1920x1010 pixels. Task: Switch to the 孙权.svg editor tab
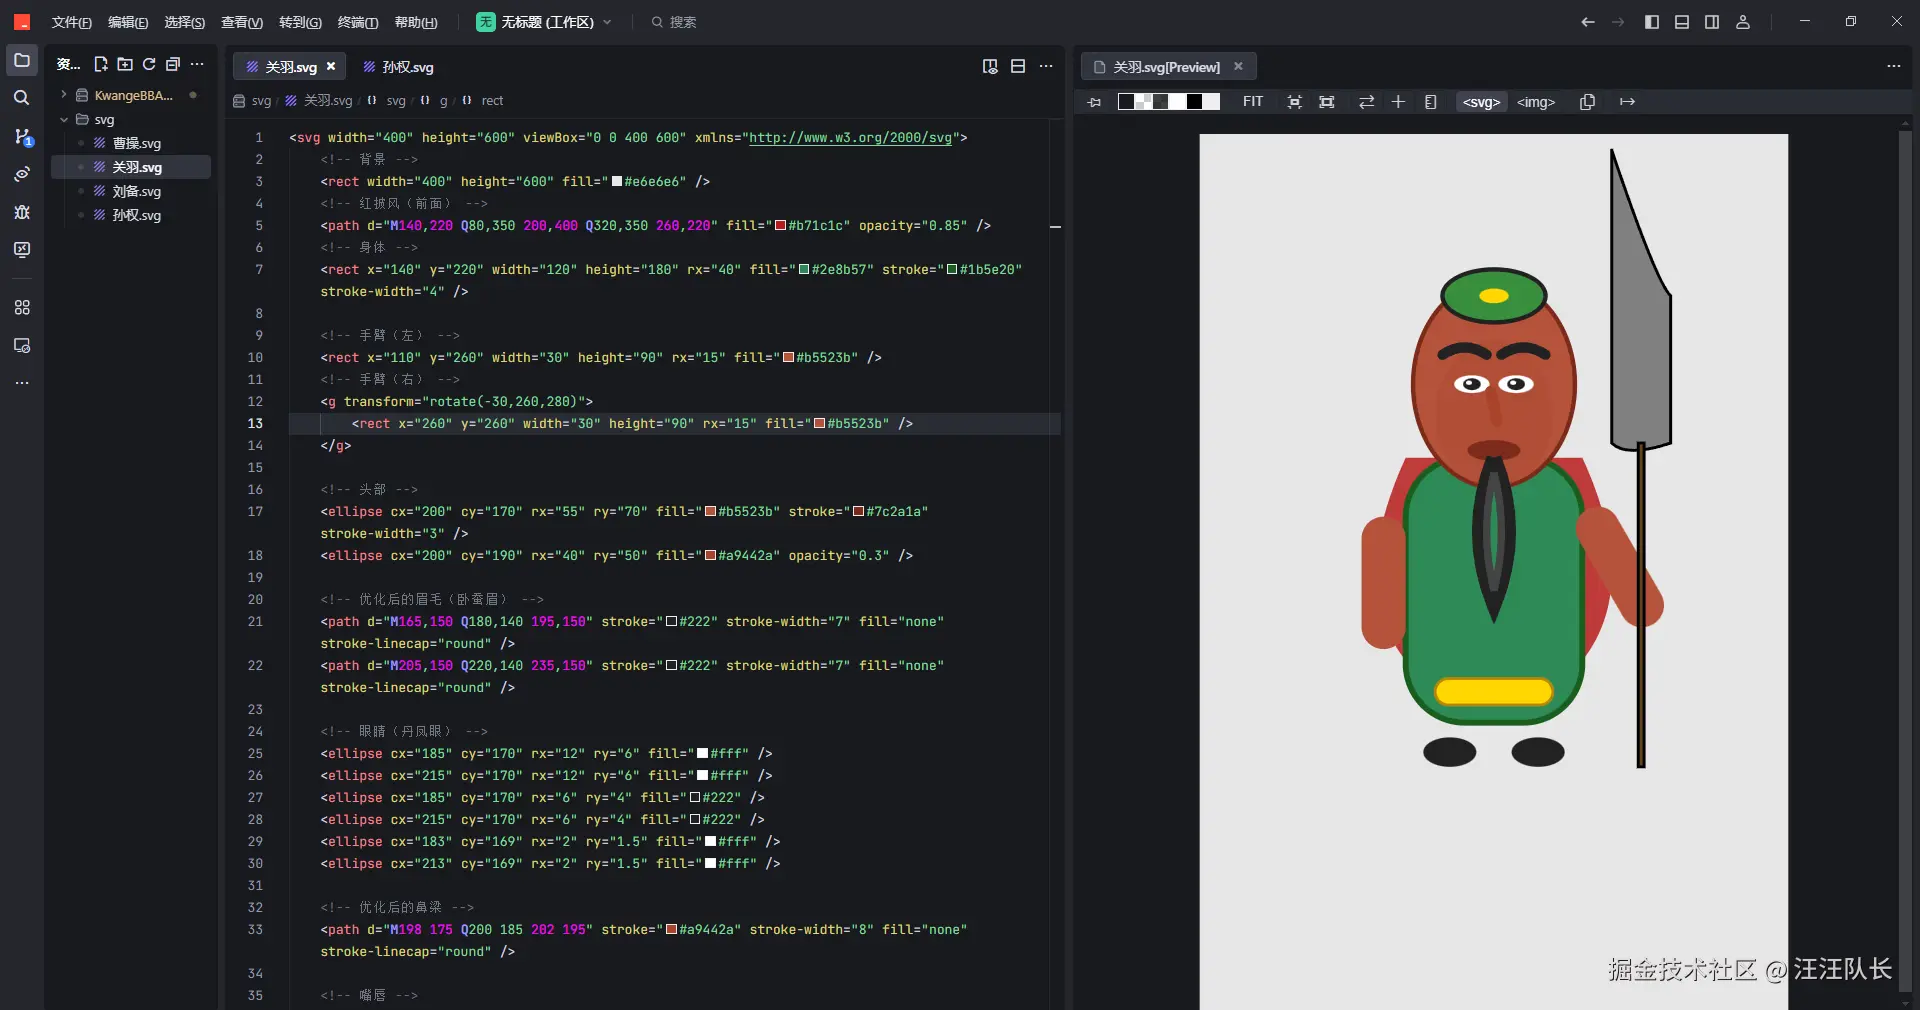coord(399,67)
